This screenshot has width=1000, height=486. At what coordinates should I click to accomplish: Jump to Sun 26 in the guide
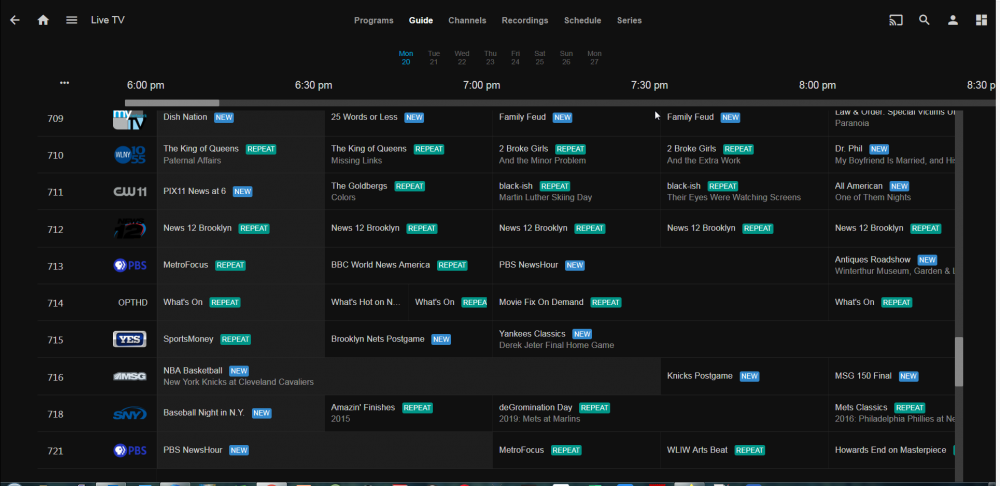(566, 57)
